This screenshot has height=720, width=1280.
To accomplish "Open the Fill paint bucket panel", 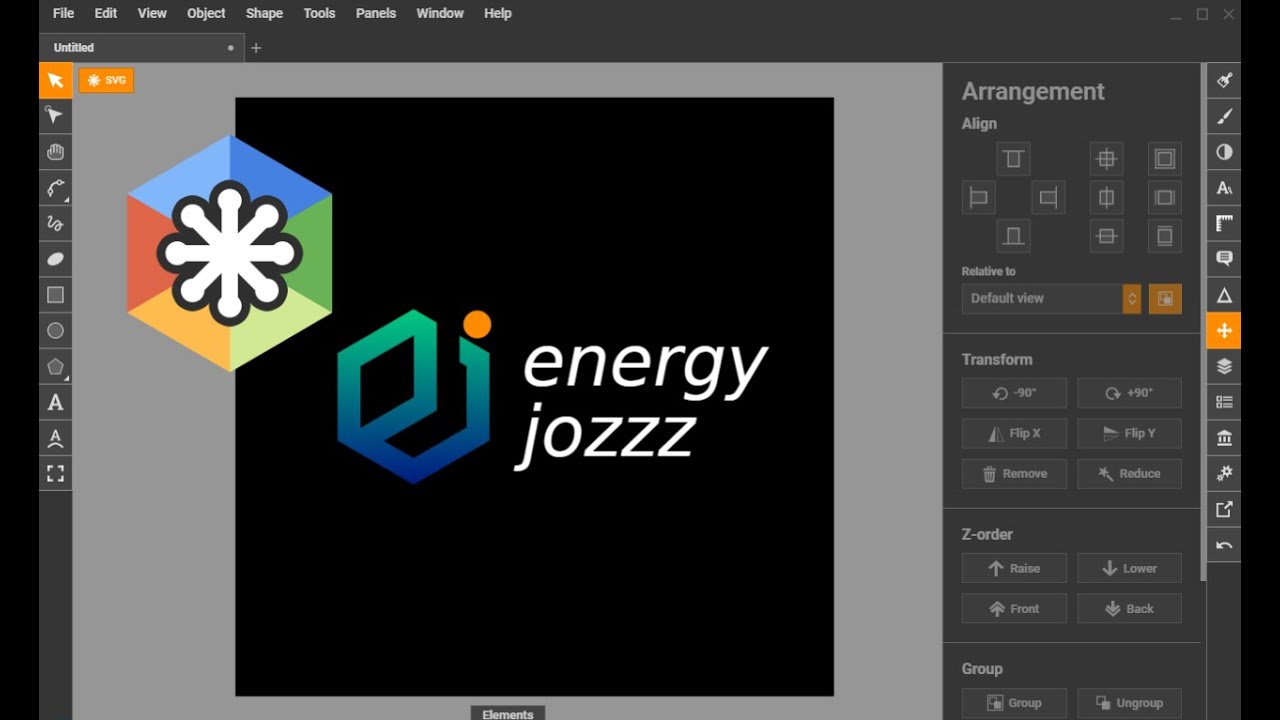I will [1224, 81].
